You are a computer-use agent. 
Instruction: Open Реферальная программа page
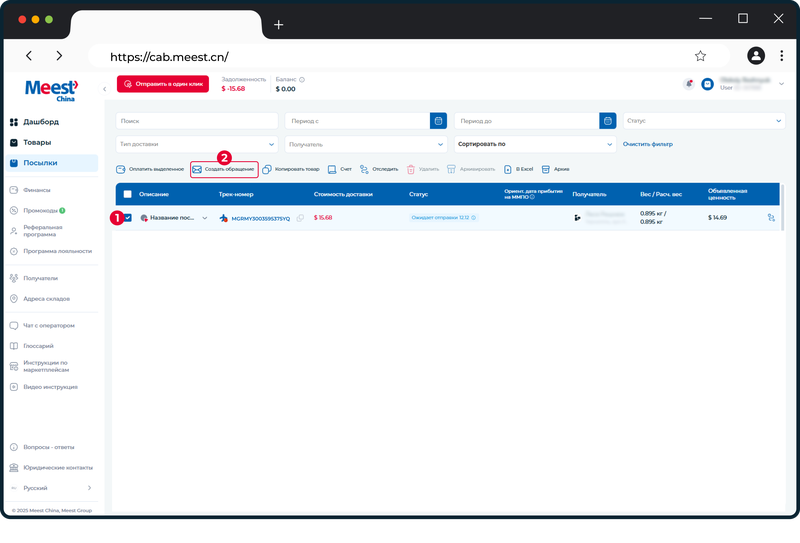37,231
